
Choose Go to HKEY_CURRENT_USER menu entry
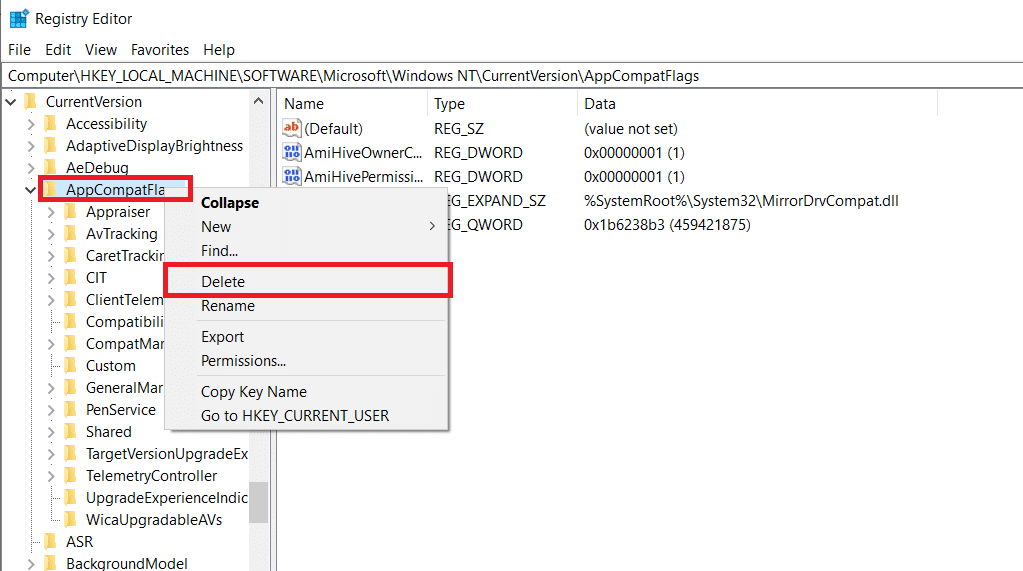(x=308, y=416)
